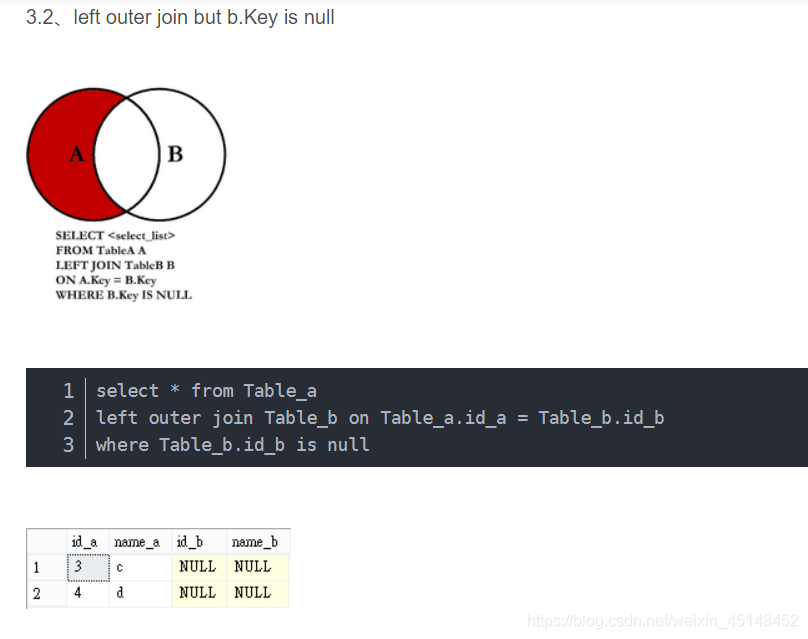The image size is (808, 639).
Task: Click the letter A label in the diagram
Action: pos(77,154)
